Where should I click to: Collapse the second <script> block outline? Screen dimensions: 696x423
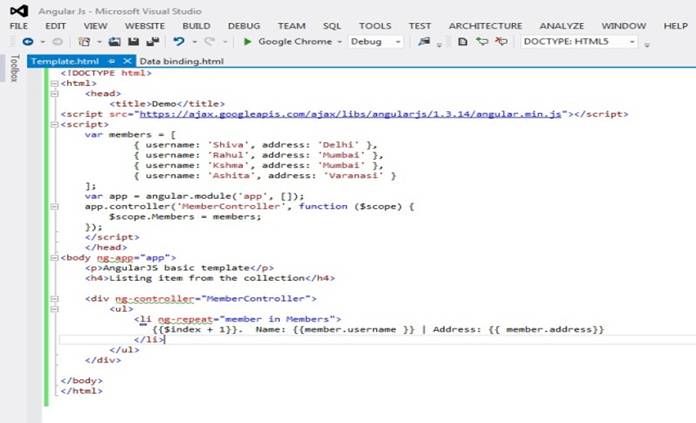click(x=54, y=125)
